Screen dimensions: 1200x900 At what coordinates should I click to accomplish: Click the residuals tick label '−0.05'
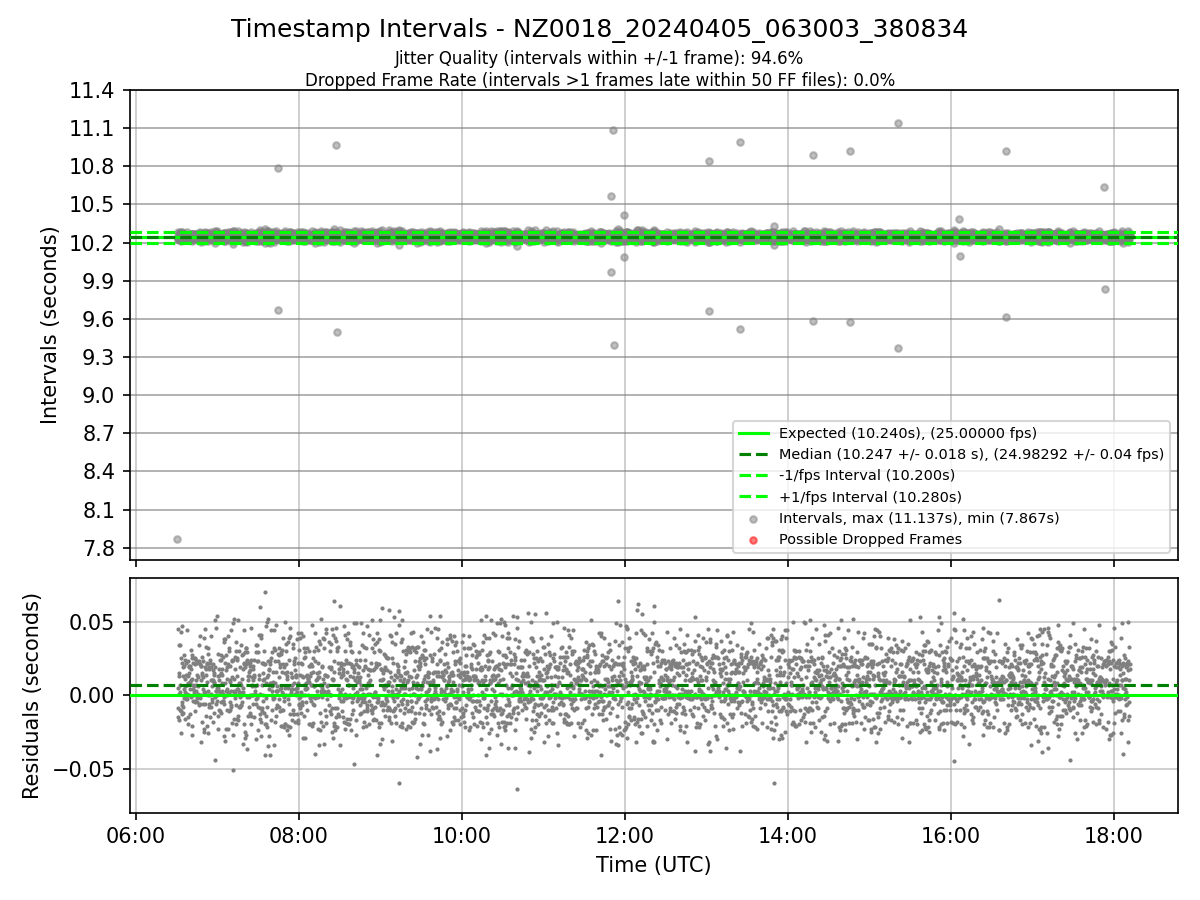tap(86, 769)
